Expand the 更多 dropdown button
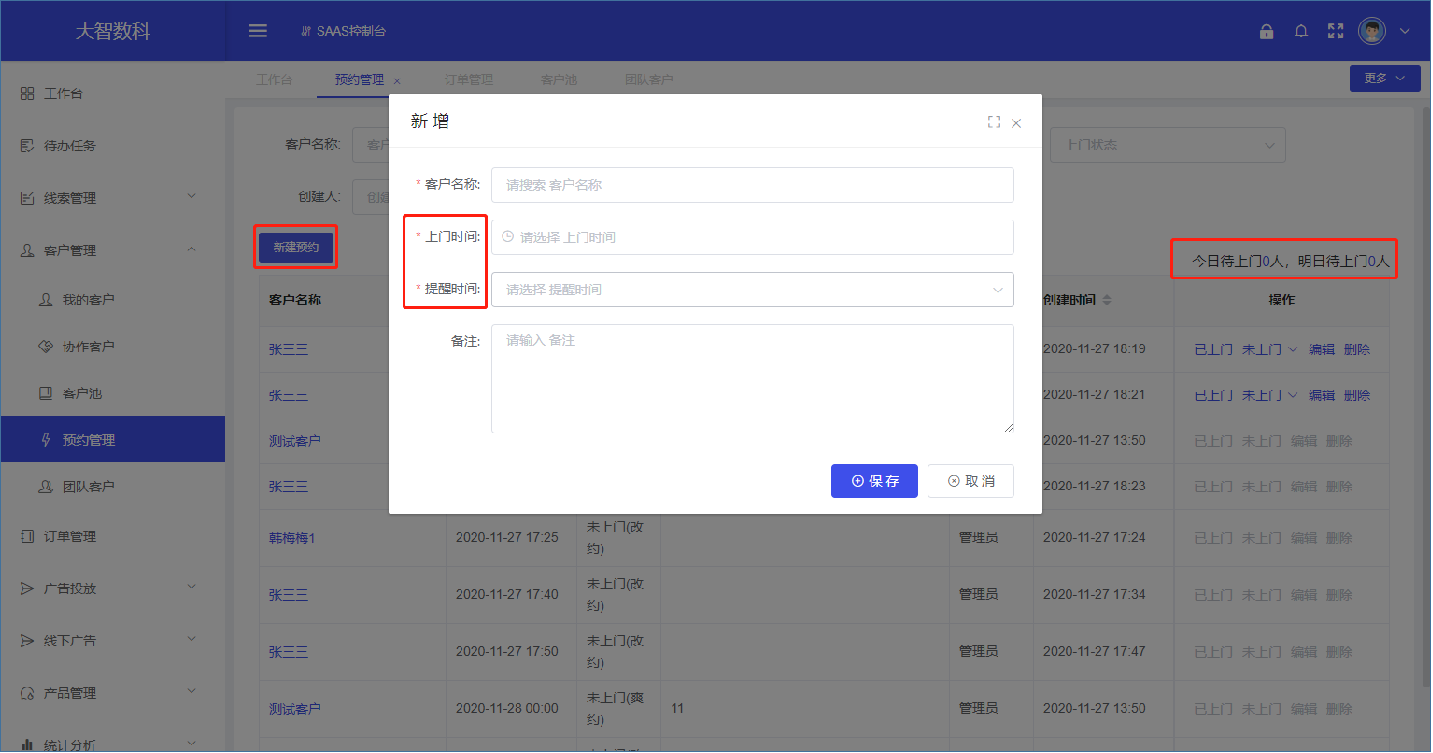This screenshot has width=1433, height=753. pos(1385,78)
